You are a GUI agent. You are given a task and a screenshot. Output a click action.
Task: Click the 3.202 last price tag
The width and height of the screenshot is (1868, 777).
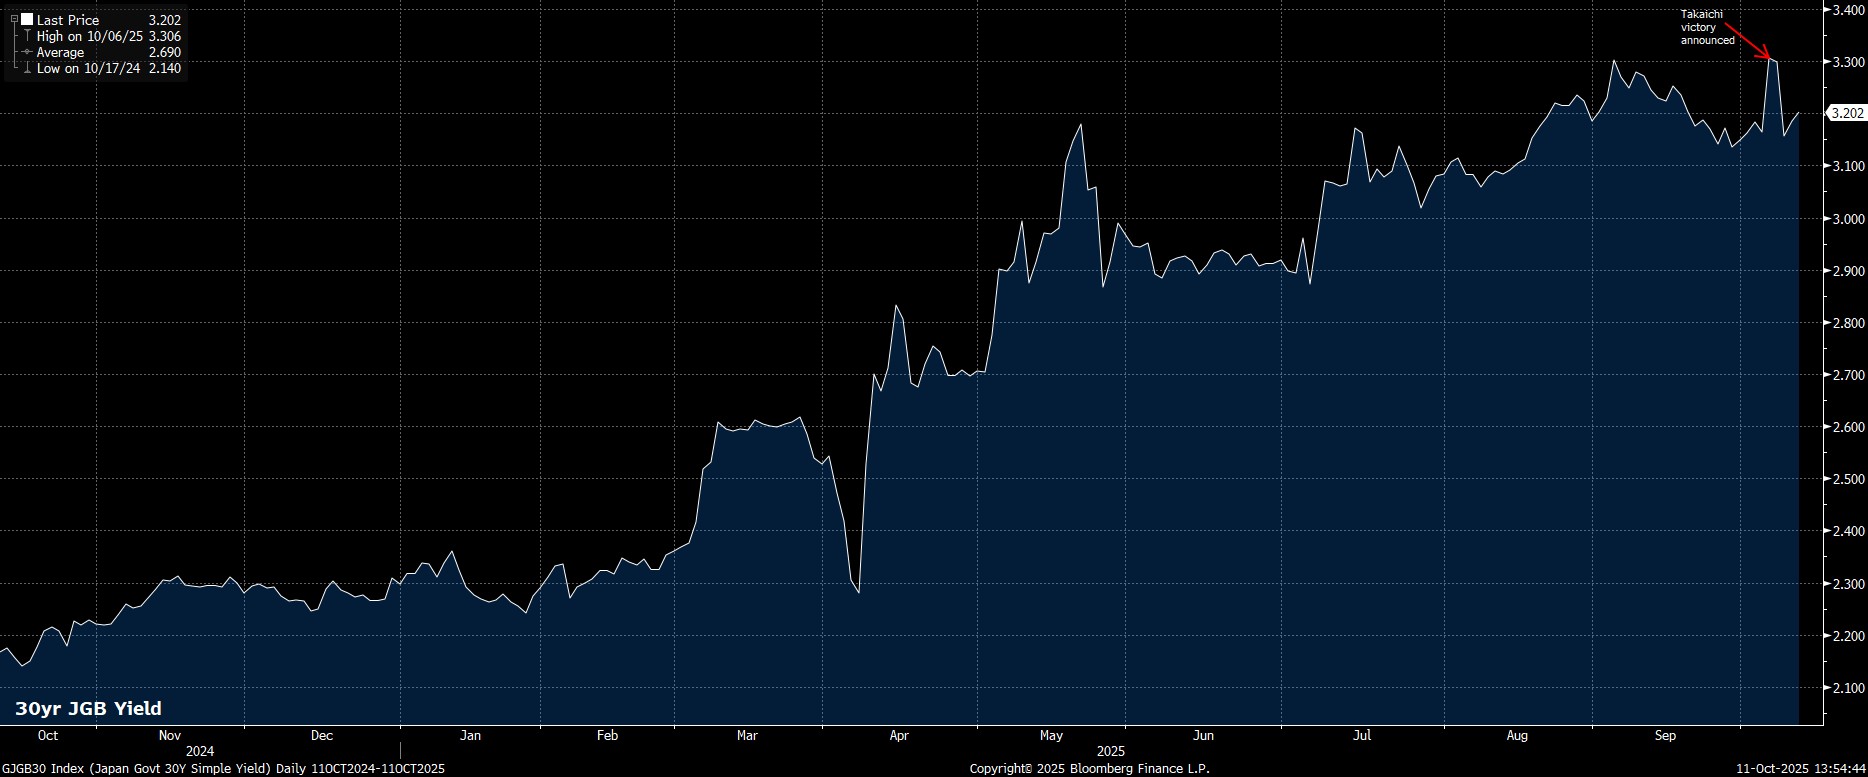tap(1845, 114)
